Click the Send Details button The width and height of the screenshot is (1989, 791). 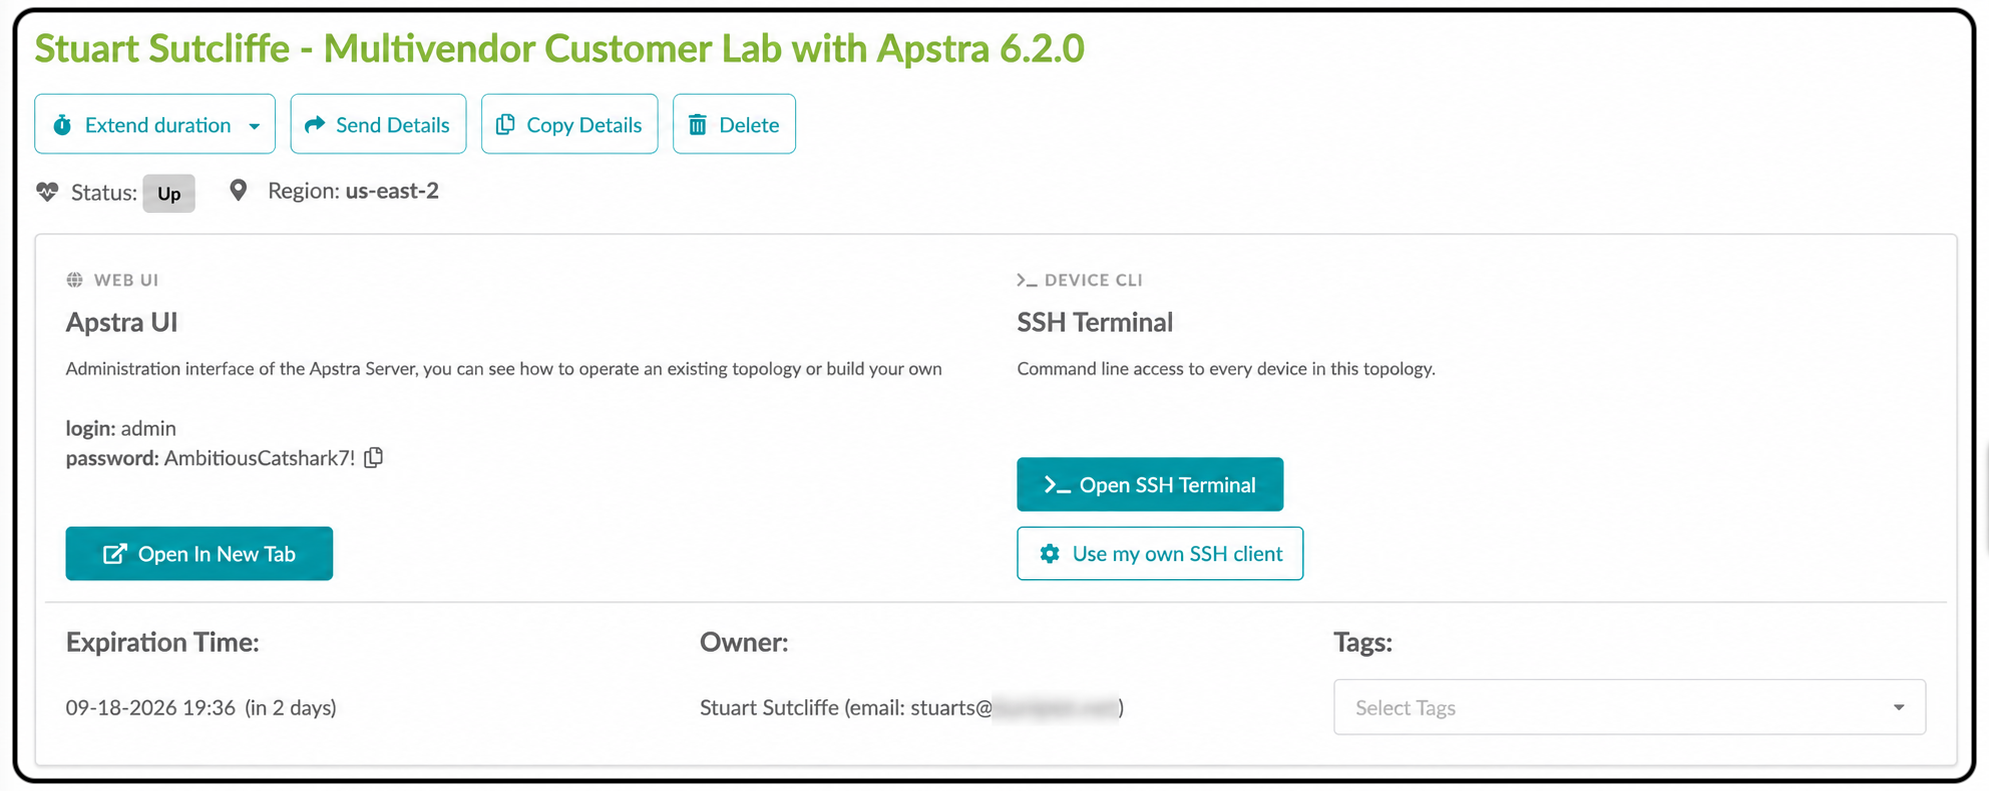click(x=378, y=124)
